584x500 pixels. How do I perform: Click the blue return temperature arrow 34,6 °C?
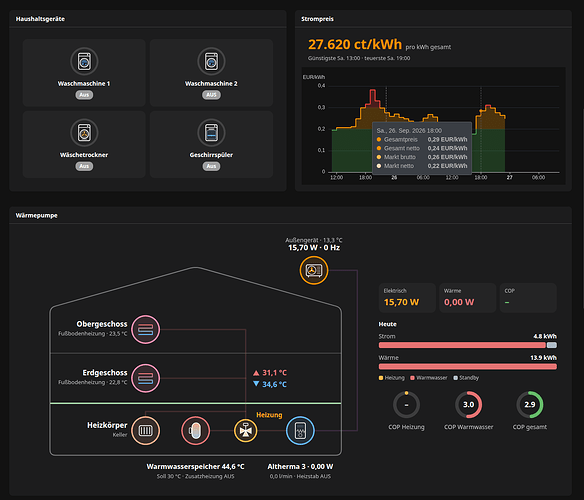pyautogui.click(x=256, y=384)
